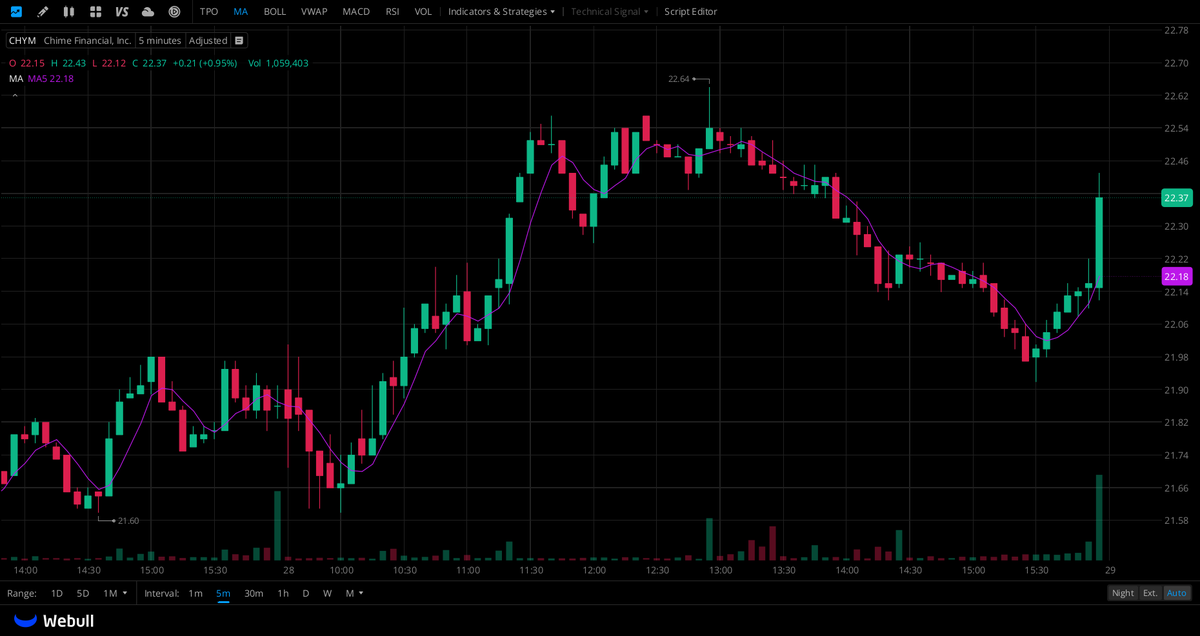Viewport: 1200px width, 636px height.
Task: Toggle Ext. hours display
Action: click(x=1151, y=593)
